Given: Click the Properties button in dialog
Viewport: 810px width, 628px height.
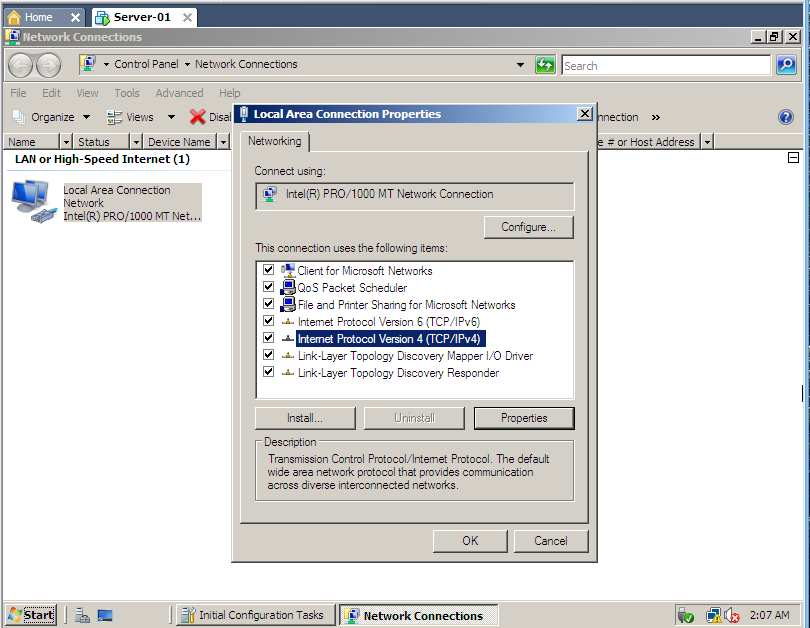Looking at the screenshot, I should pos(524,418).
